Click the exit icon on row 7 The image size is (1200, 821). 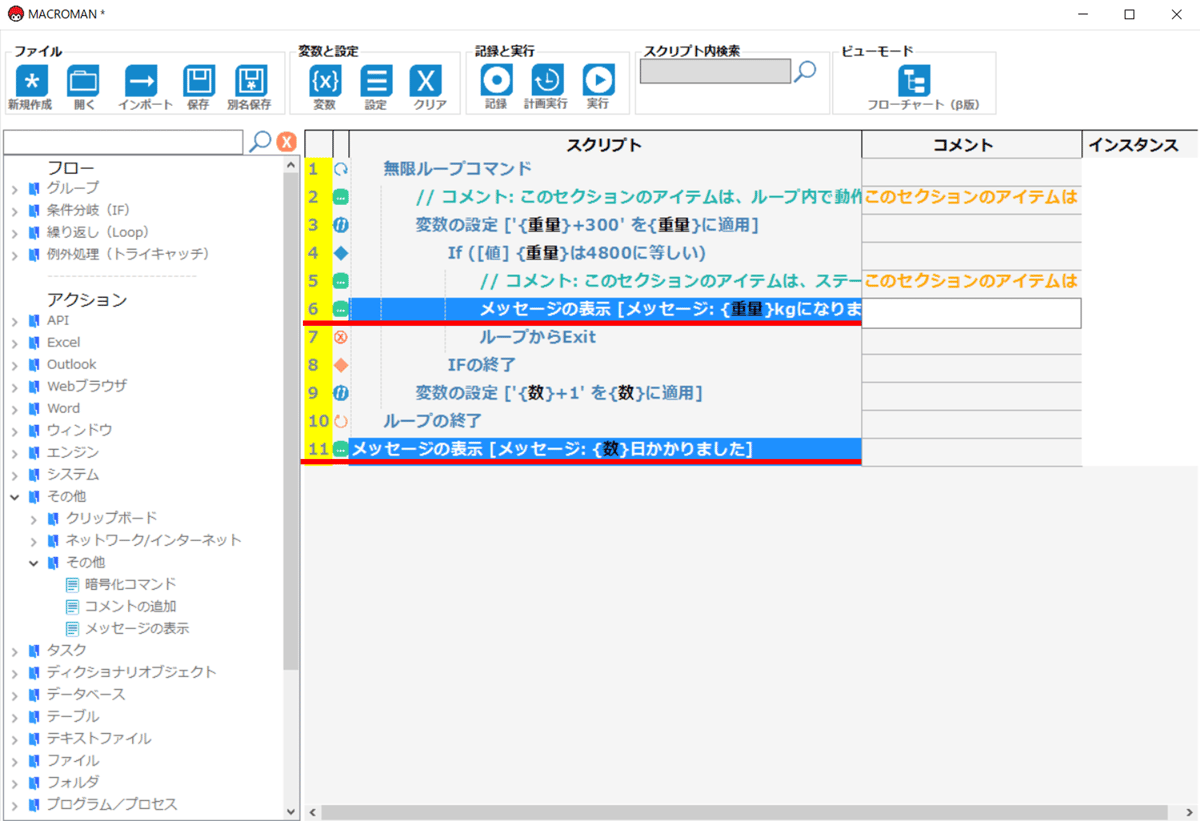(340, 337)
